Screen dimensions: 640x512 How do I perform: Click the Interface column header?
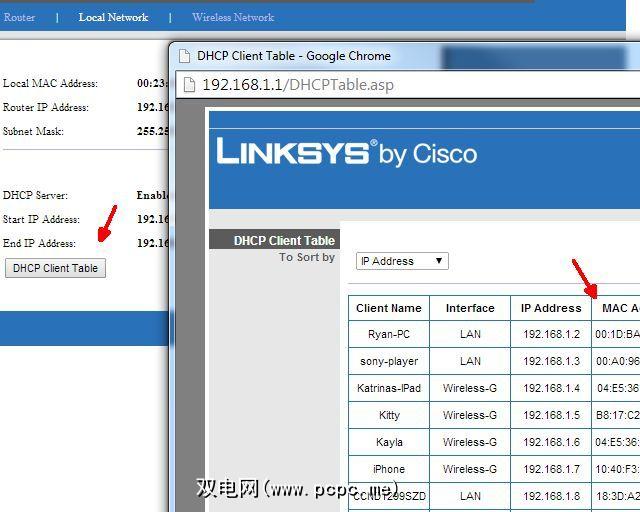[x=470, y=308]
